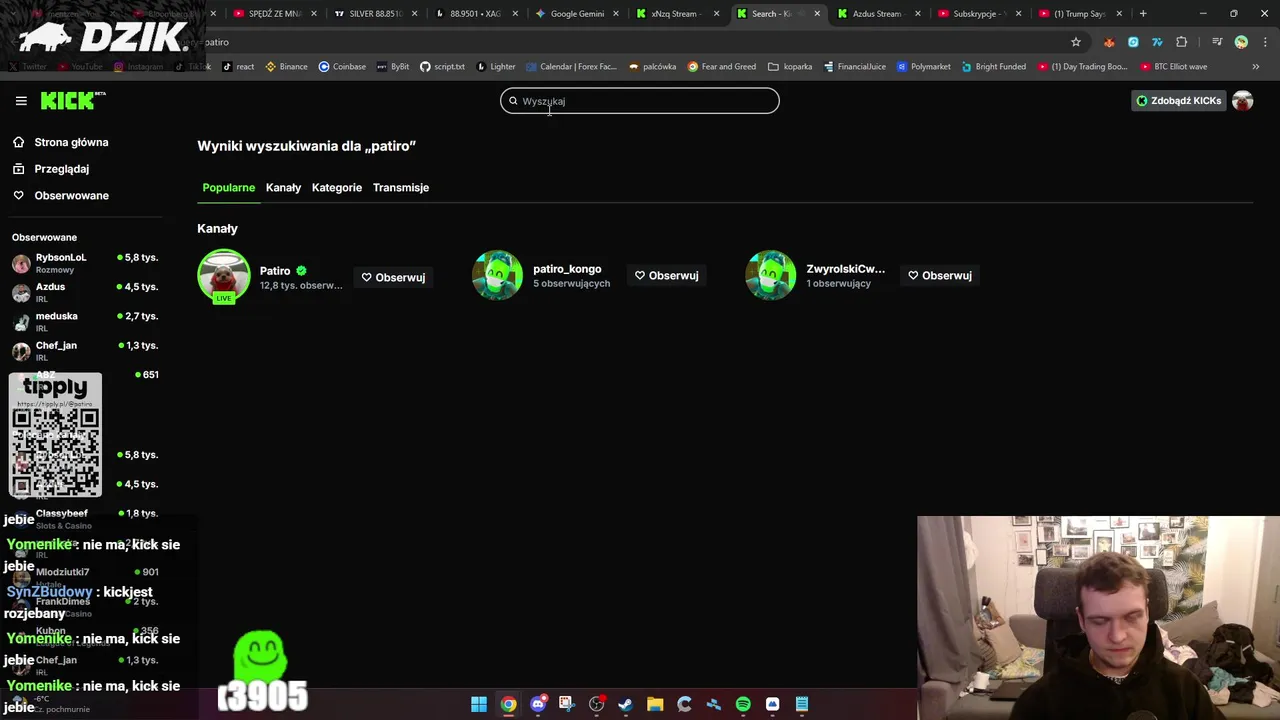Image resolution: width=1280 pixels, height=720 pixels.
Task: Open the Bright Funded bookmark
Action: coord(994,67)
